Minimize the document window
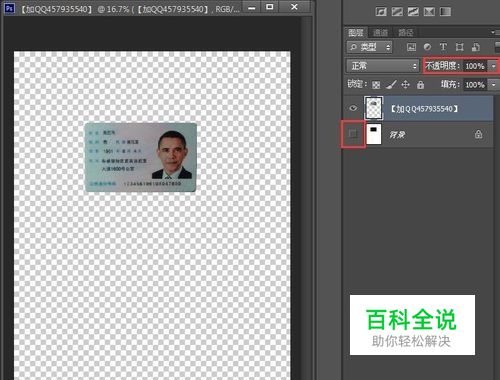 pyautogui.click(x=252, y=7)
